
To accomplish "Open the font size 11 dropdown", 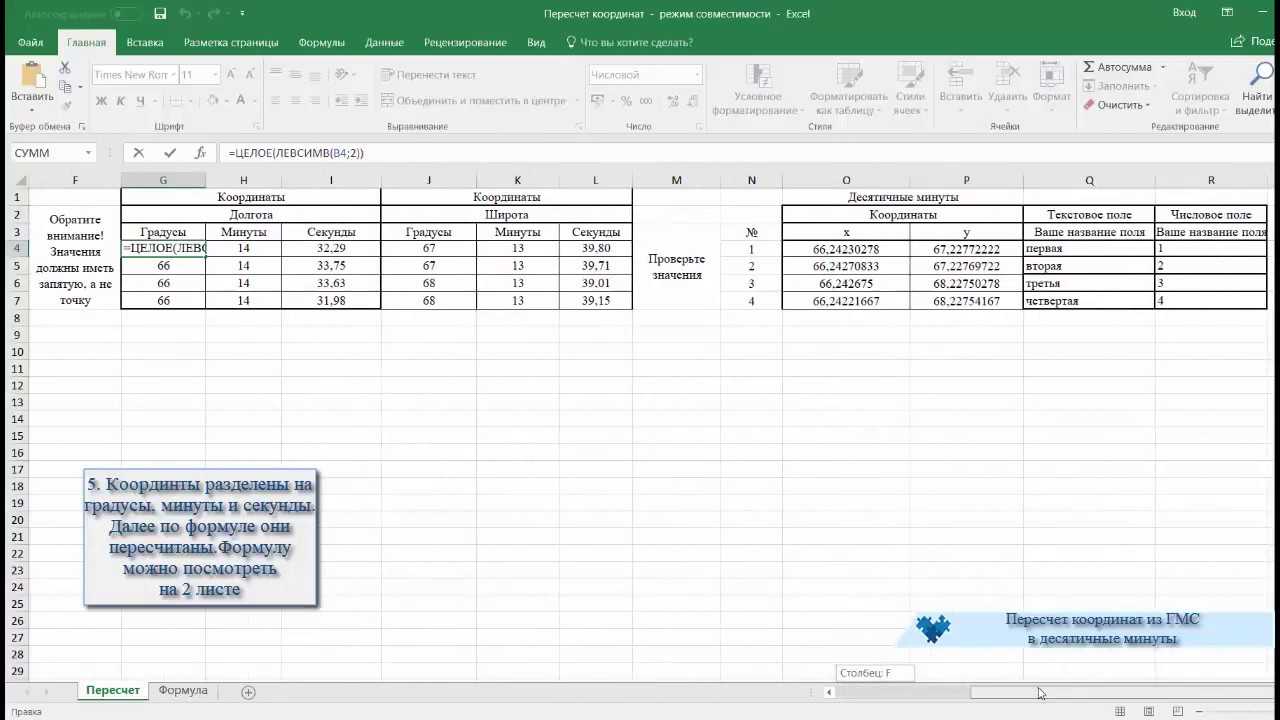I will pos(214,75).
